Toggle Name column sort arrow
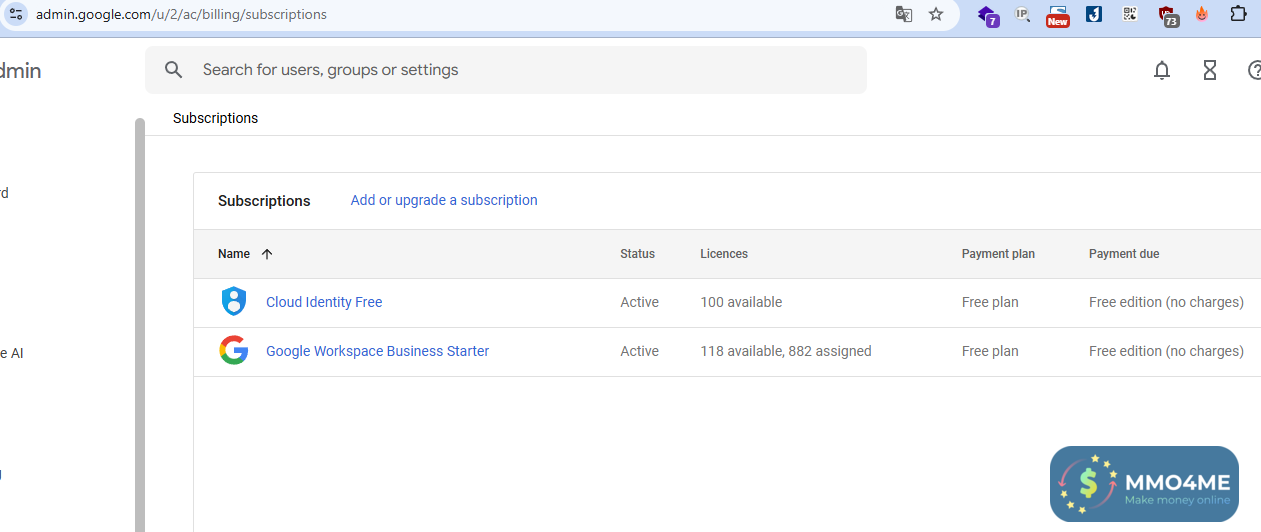Viewport: 1261px width, 532px height. (267, 254)
